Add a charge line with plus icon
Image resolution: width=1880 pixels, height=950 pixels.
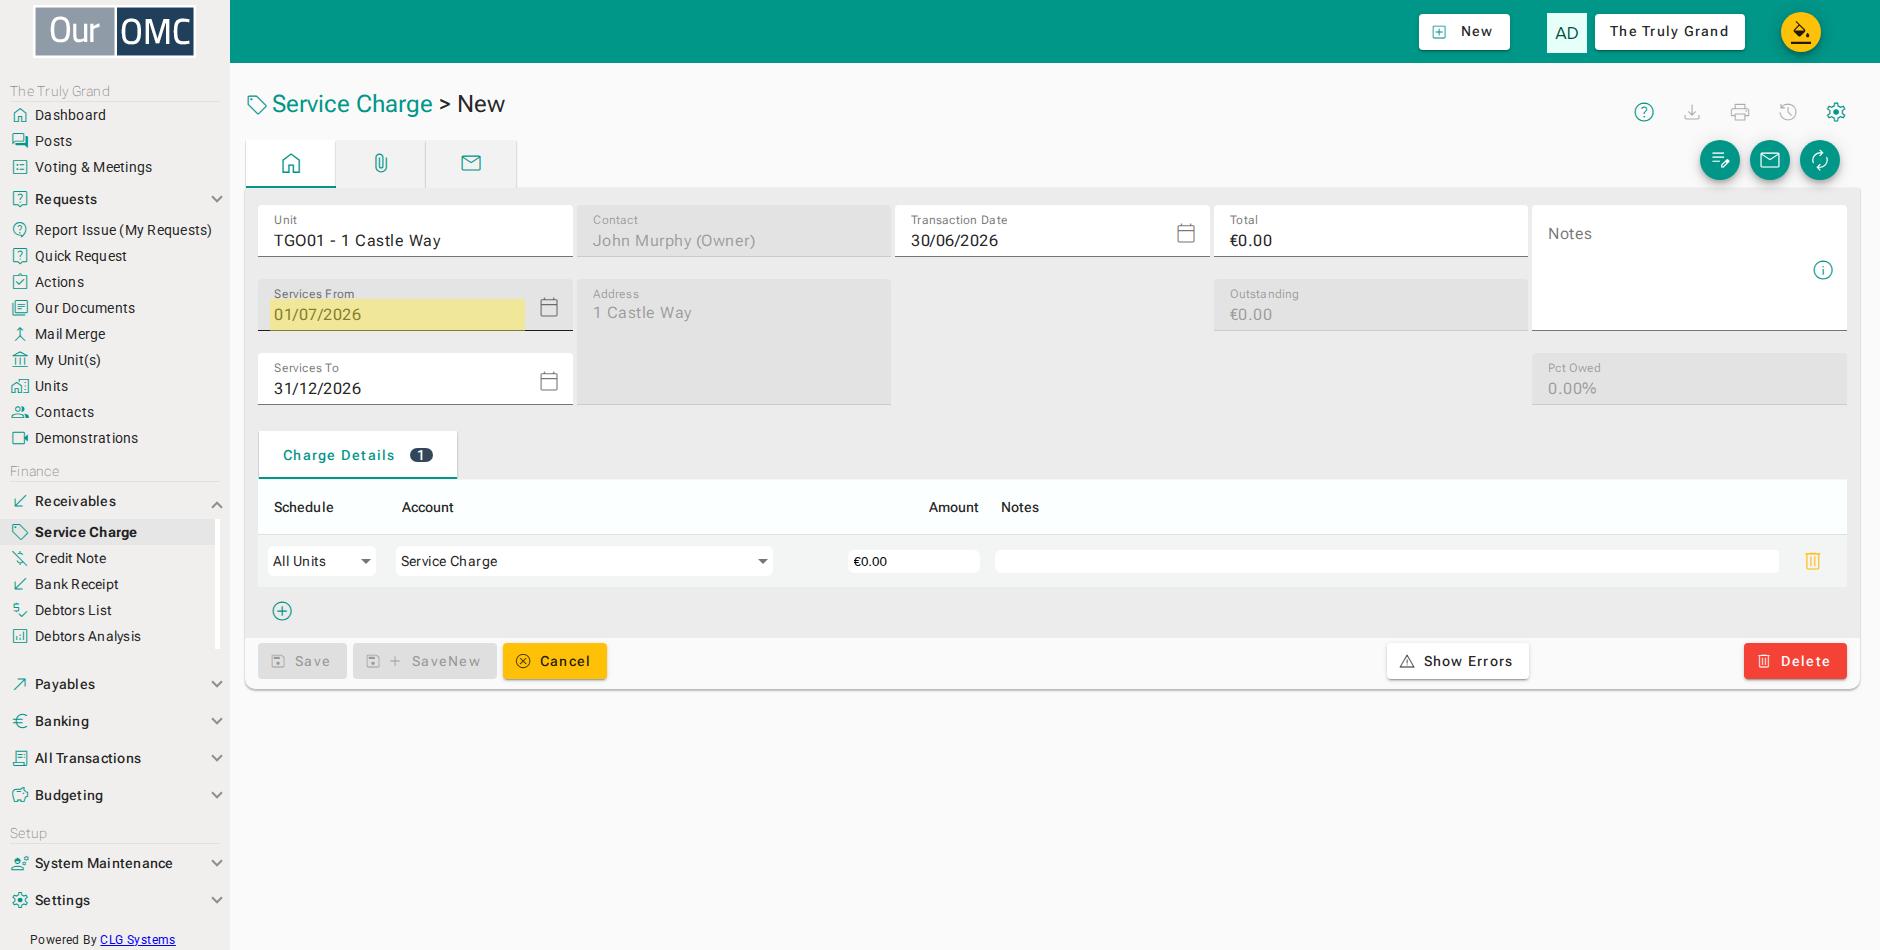(282, 611)
